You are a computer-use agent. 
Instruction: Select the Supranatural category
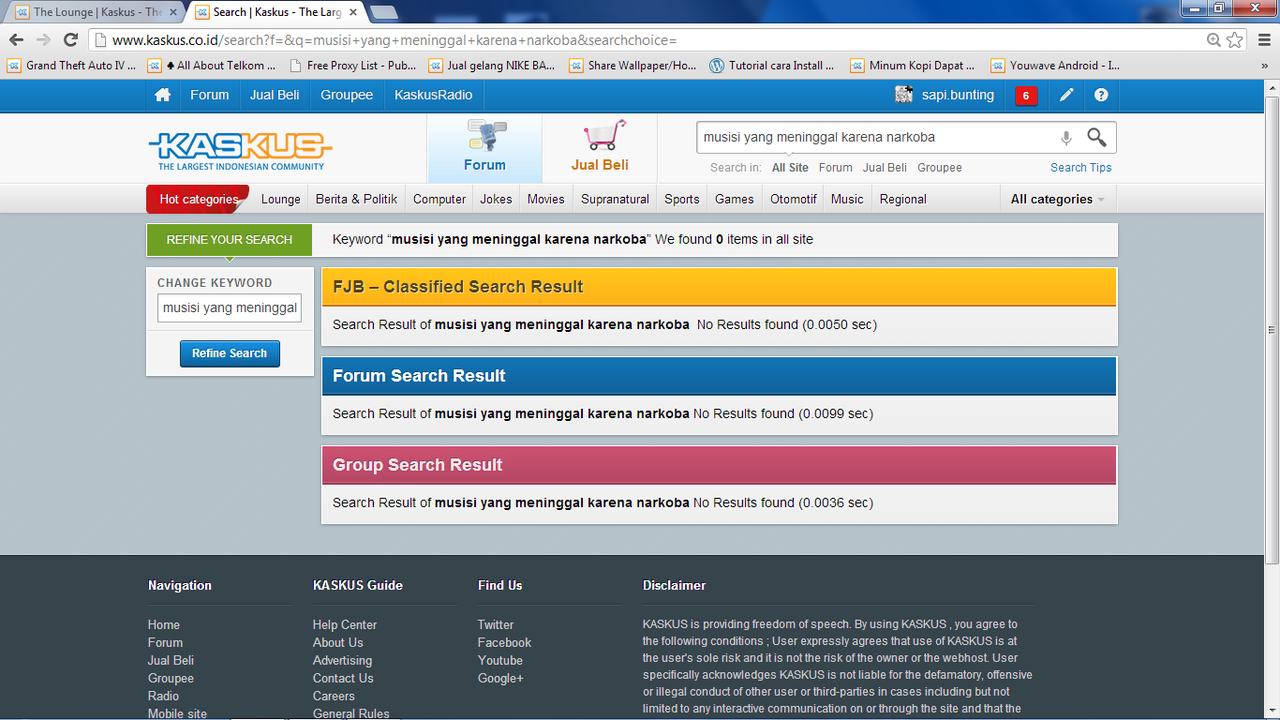tap(615, 199)
